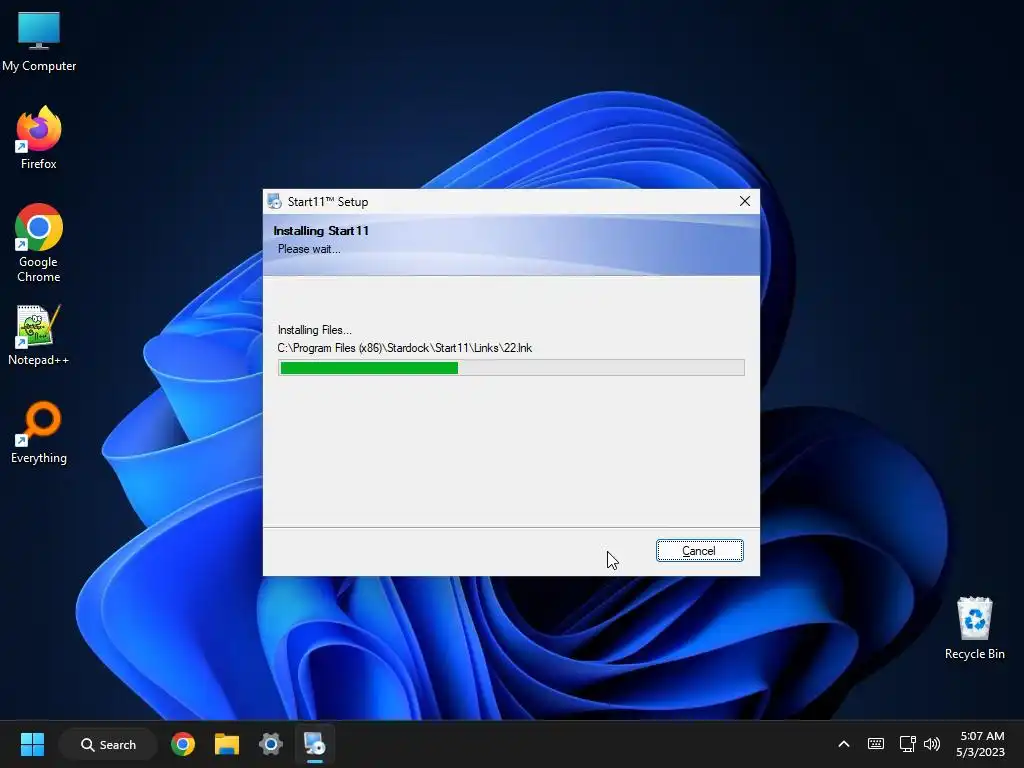This screenshot has width=1024, height=768.
Task: Select the Firefox desktop shortcut
Action: click(x=39, y=138)
